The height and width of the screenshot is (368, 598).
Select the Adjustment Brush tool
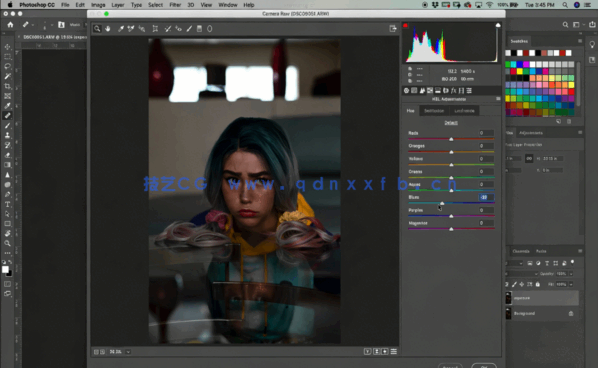[189, 29]
